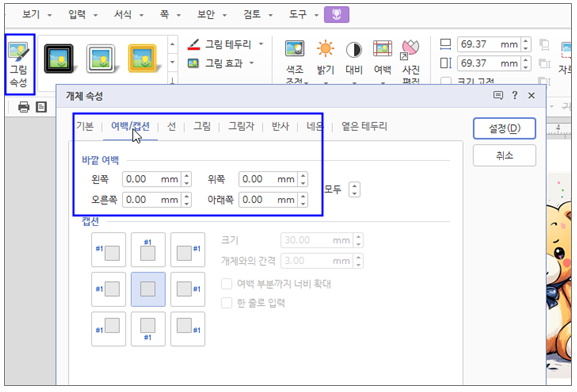Open the 쪽 menu
The image size is (577, 392).
click(164, 14)
